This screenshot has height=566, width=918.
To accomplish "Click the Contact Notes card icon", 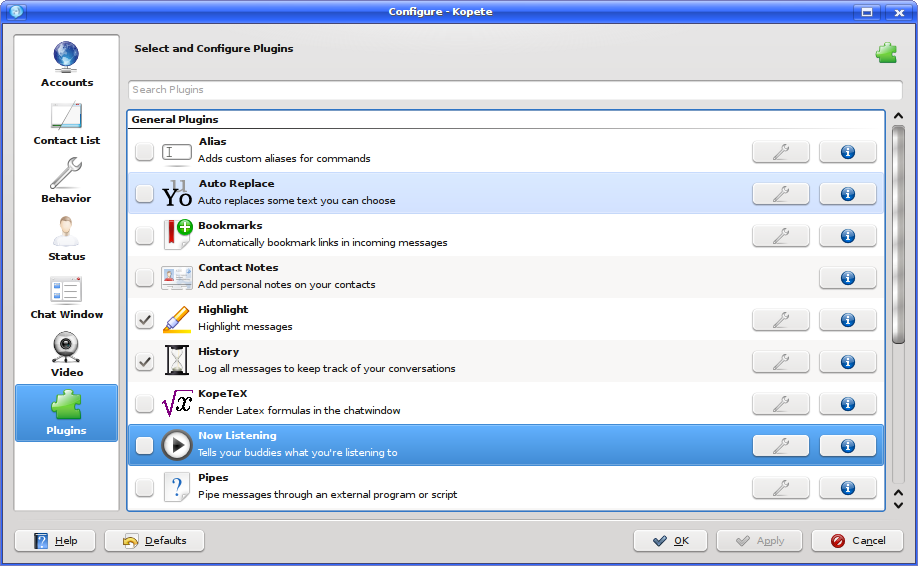I will tap(176, 277).
